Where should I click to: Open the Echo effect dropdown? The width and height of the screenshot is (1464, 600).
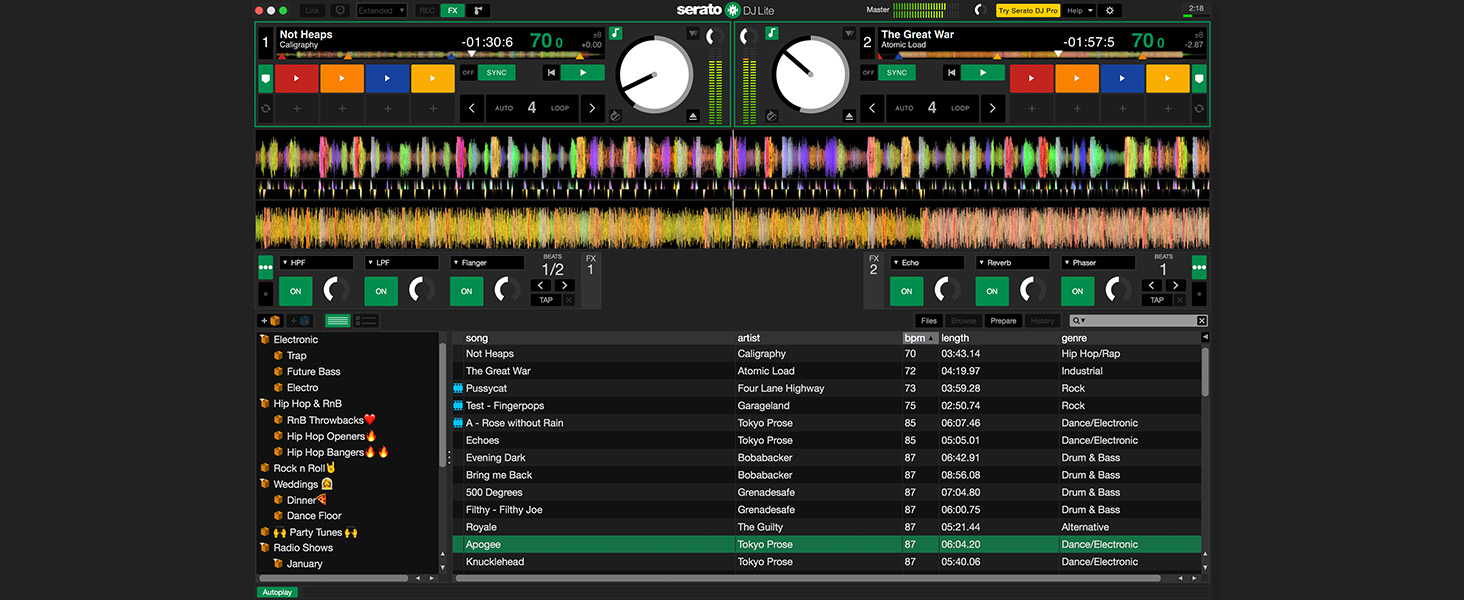(925, 263)
